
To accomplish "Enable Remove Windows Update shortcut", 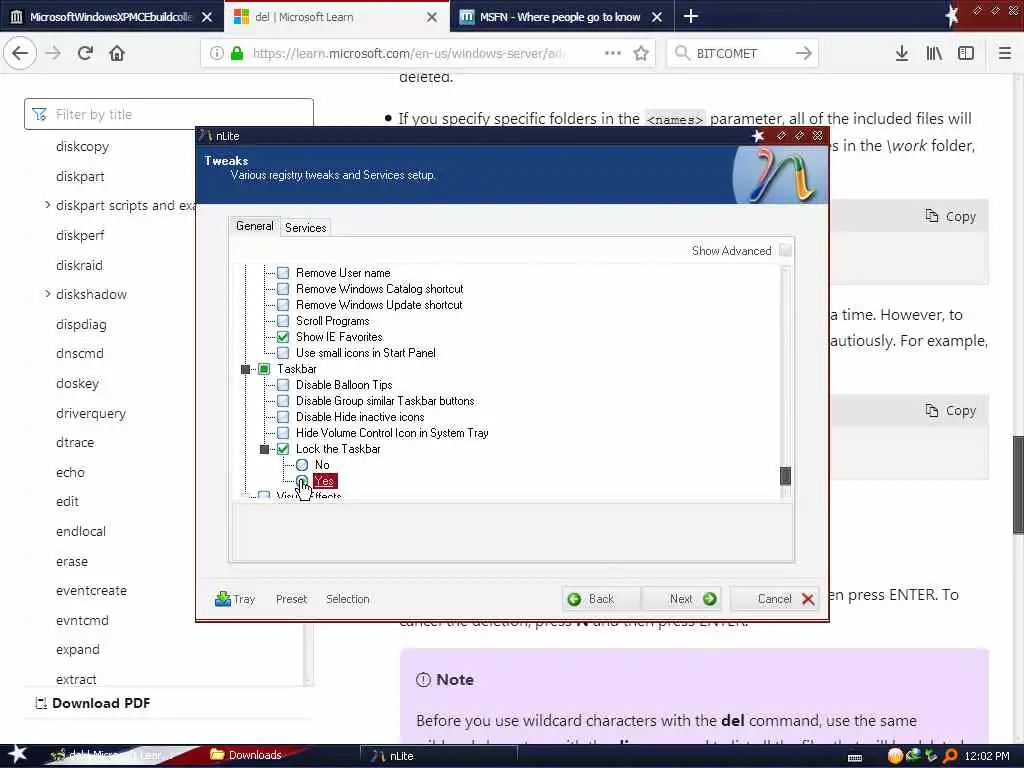I will 283,304.
